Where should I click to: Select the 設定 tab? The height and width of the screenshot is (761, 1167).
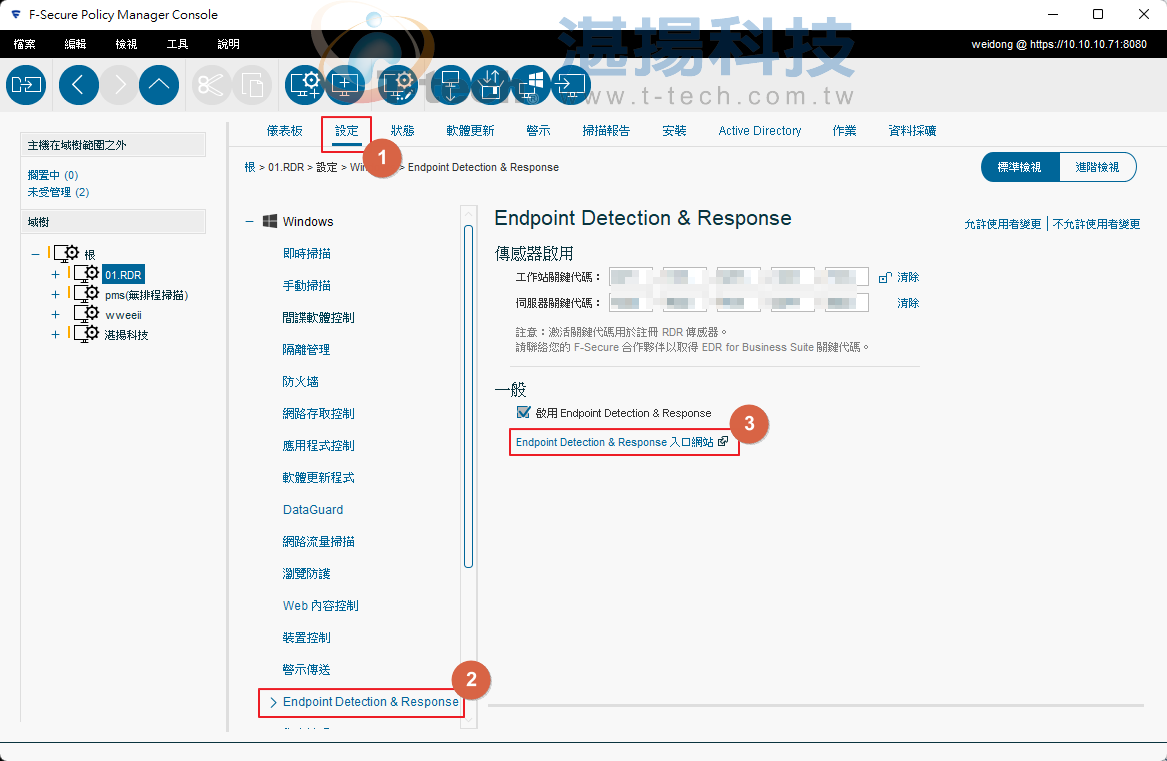tap(347, 131)
